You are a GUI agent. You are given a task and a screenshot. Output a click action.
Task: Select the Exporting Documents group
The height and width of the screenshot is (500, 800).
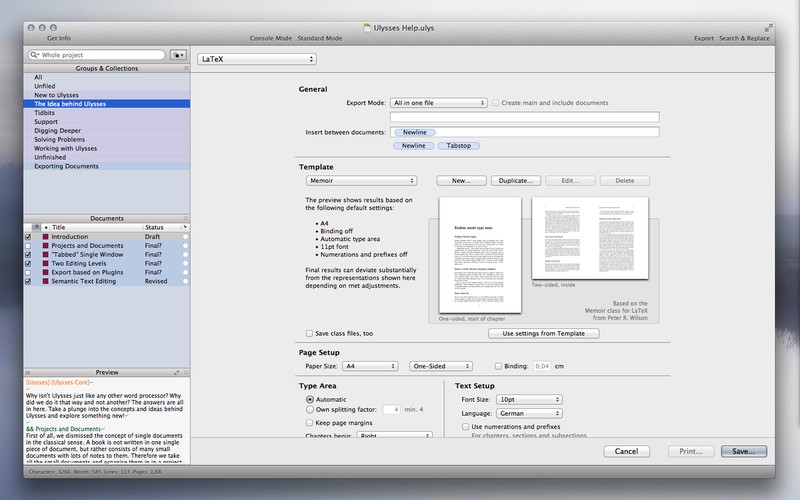click(x=66, y=166)
